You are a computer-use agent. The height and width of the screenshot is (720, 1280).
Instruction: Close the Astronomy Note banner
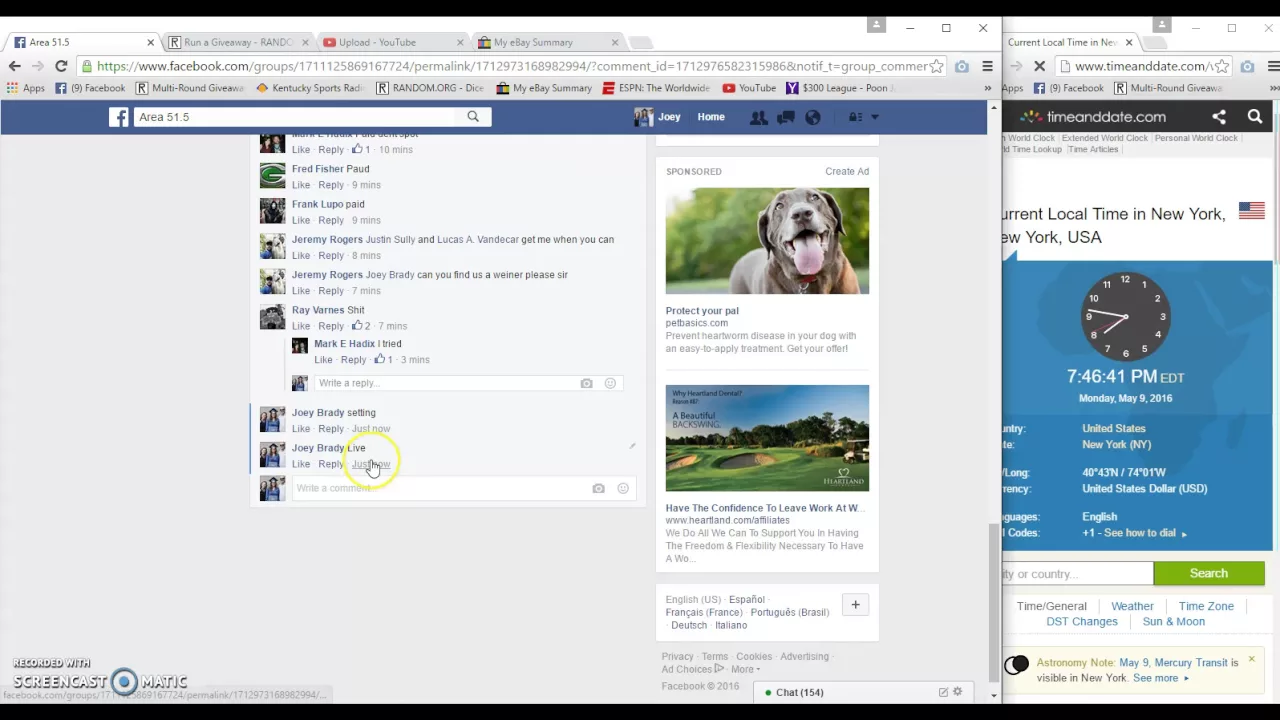click(x=1251, y=660)
